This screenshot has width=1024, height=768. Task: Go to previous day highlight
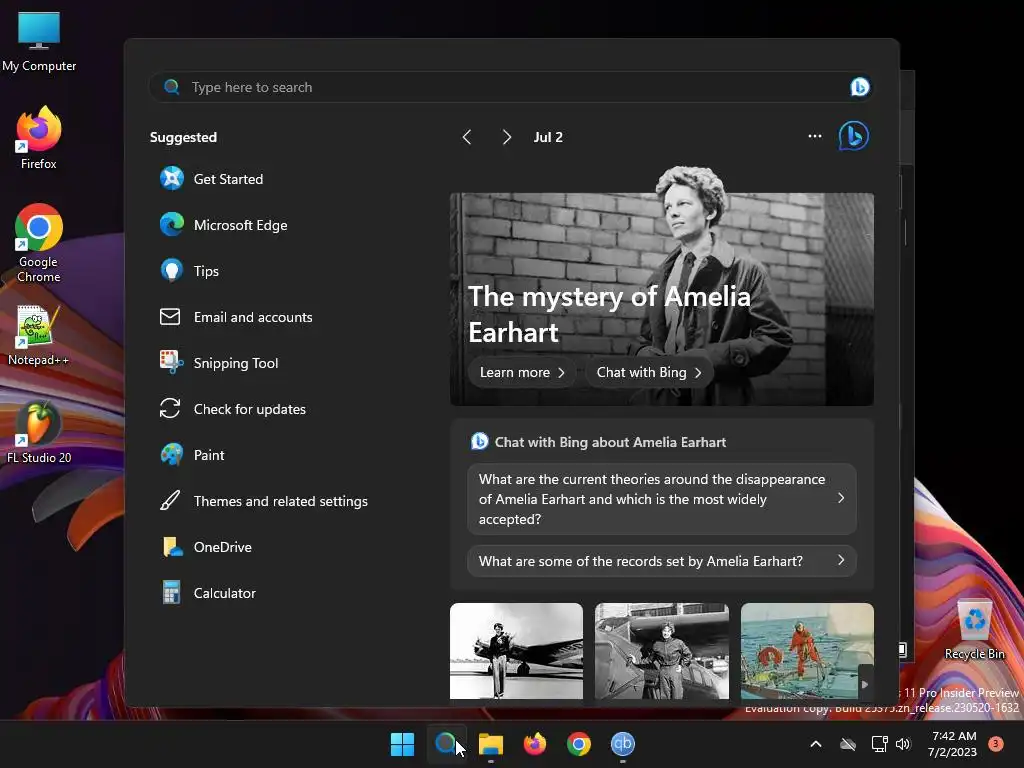coord(467,137)
